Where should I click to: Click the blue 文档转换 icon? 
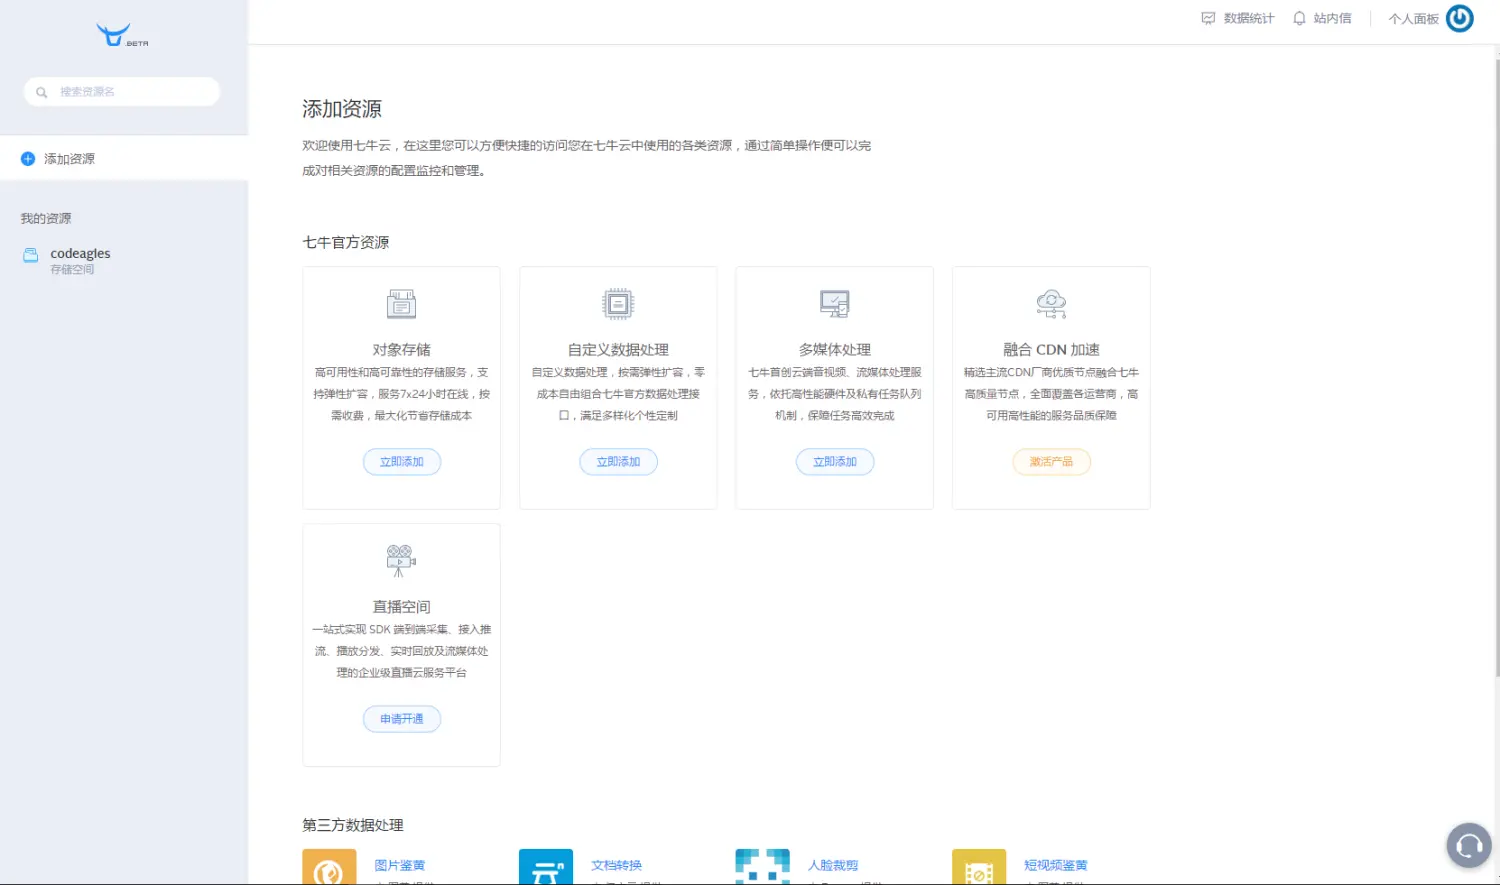[546, 867]
